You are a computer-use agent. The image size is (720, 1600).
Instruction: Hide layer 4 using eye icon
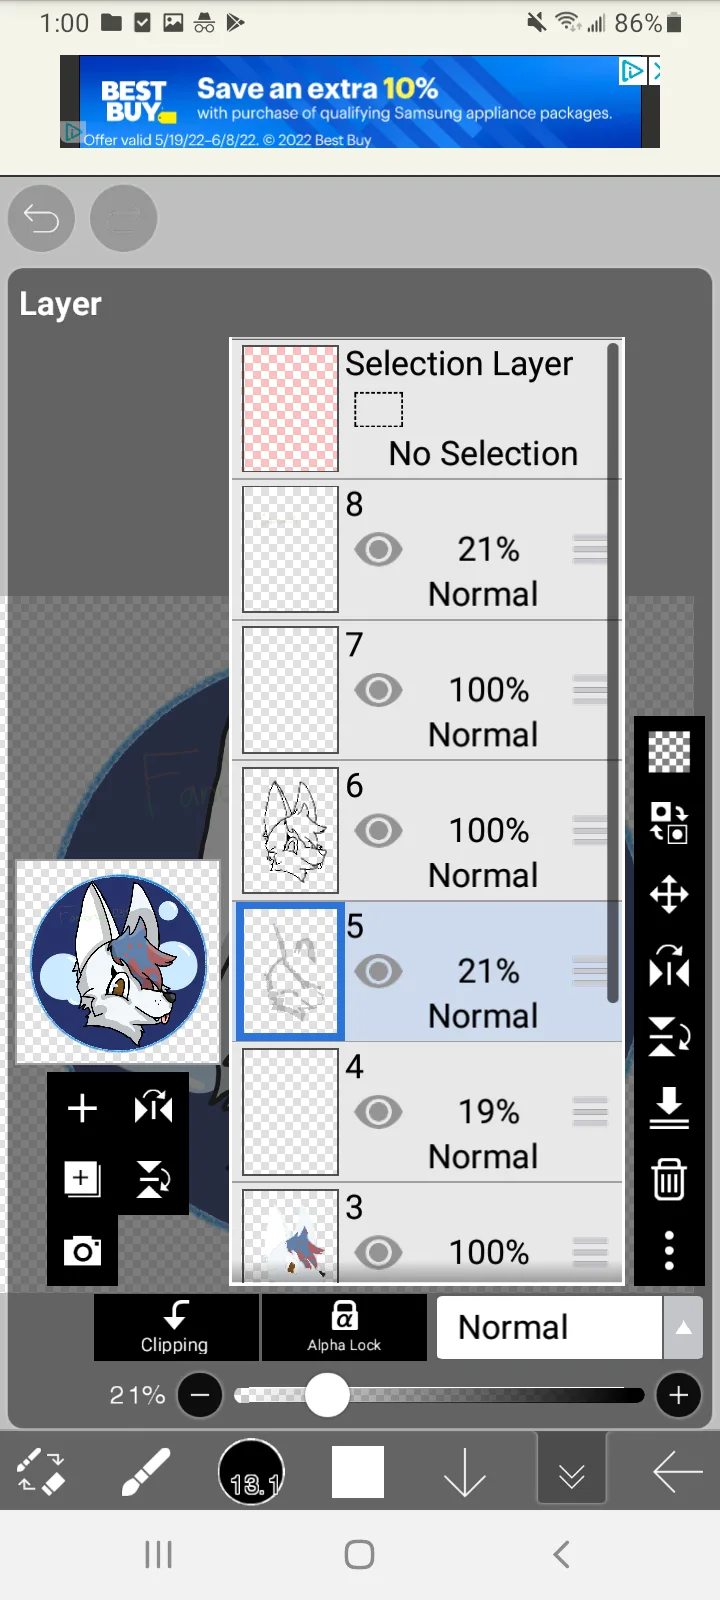click(378, 1111)
